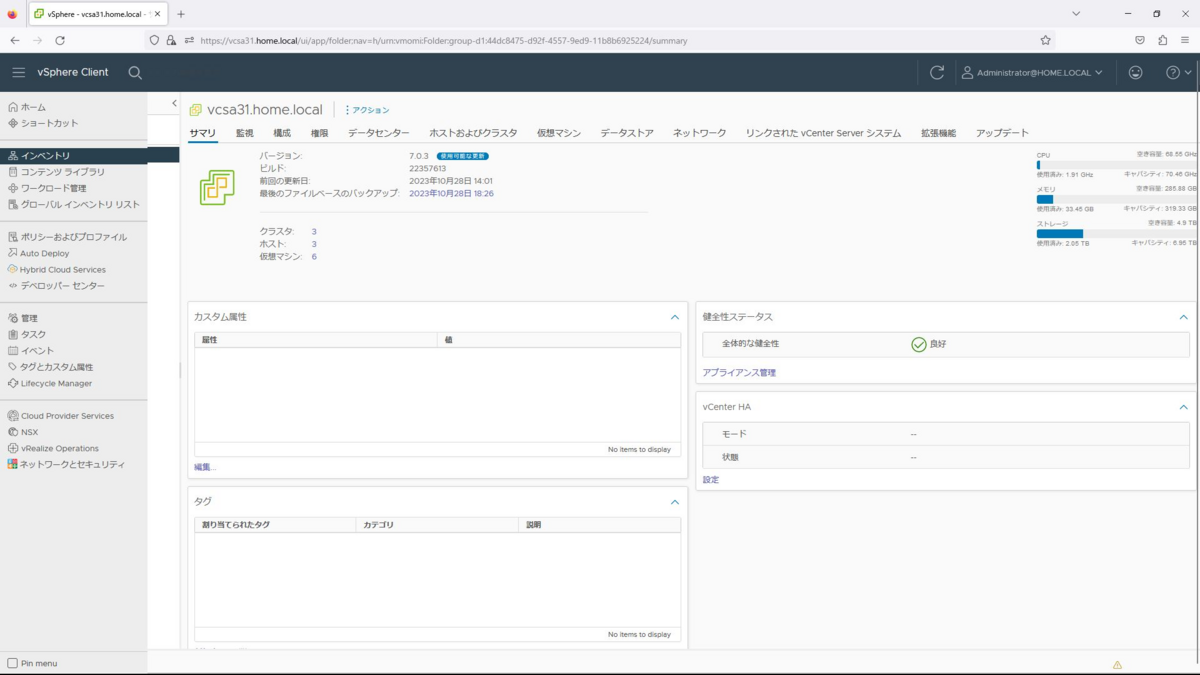
Task: Reload the page in Firefox
Action: click(x=60, y=41)
